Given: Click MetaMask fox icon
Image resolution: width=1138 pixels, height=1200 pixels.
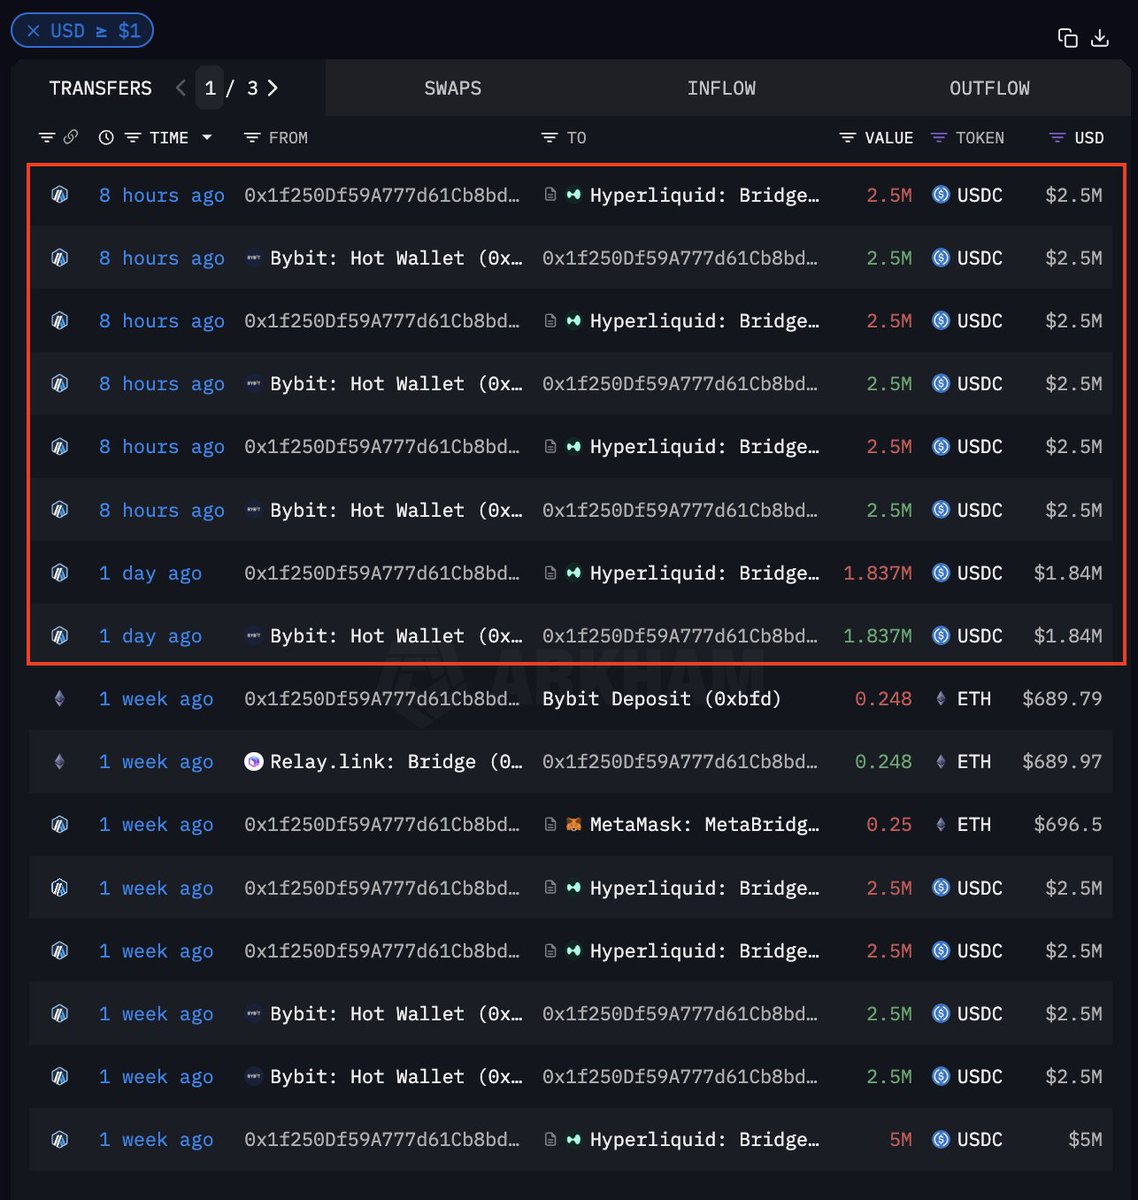Looking at the screenshot, I should click(x=573, y=825).
